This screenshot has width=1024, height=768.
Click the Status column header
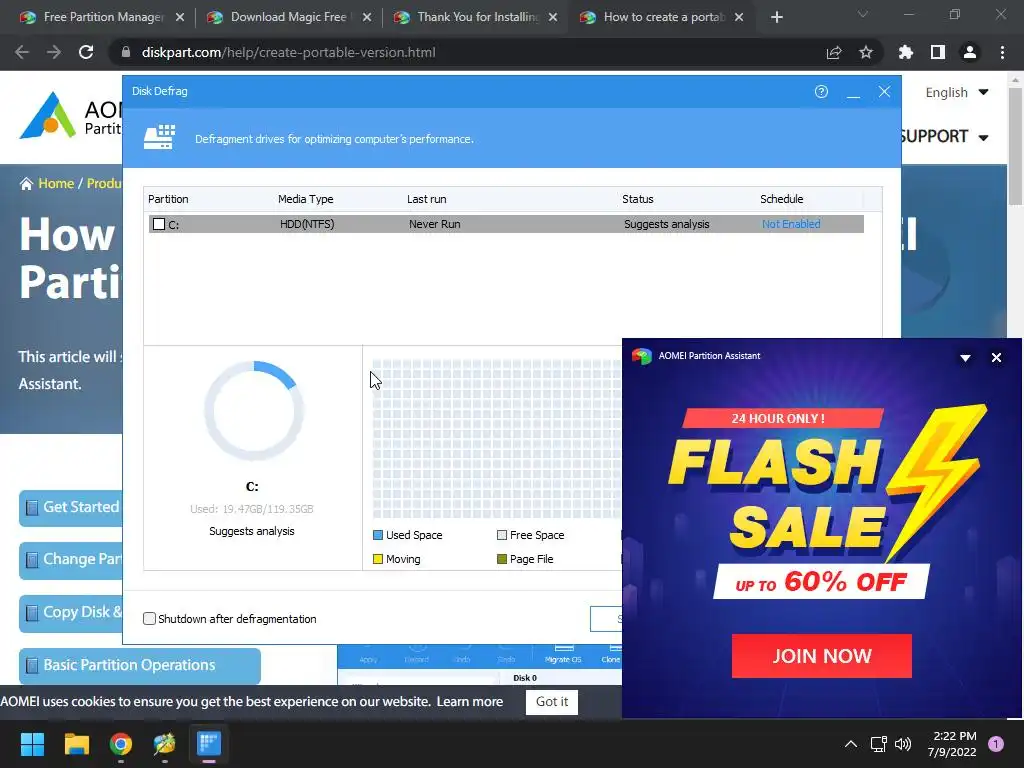(x=637, y=199)
